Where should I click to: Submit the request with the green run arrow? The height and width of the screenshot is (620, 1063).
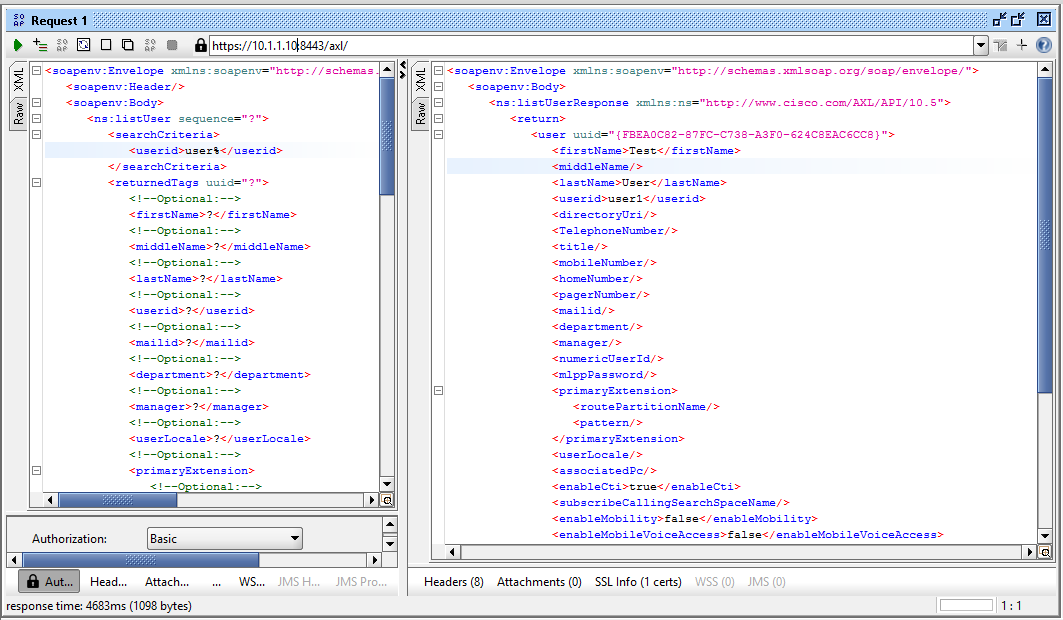pyautogui.click(x=17, y=45)
